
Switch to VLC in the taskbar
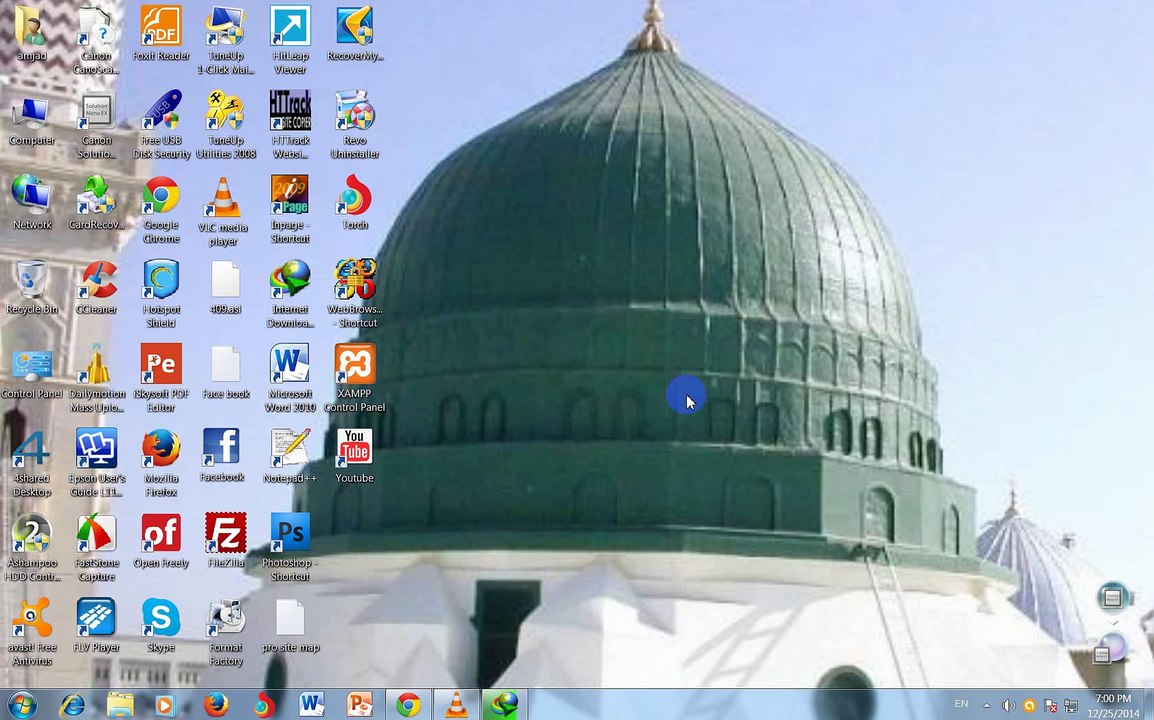(456, 705)
